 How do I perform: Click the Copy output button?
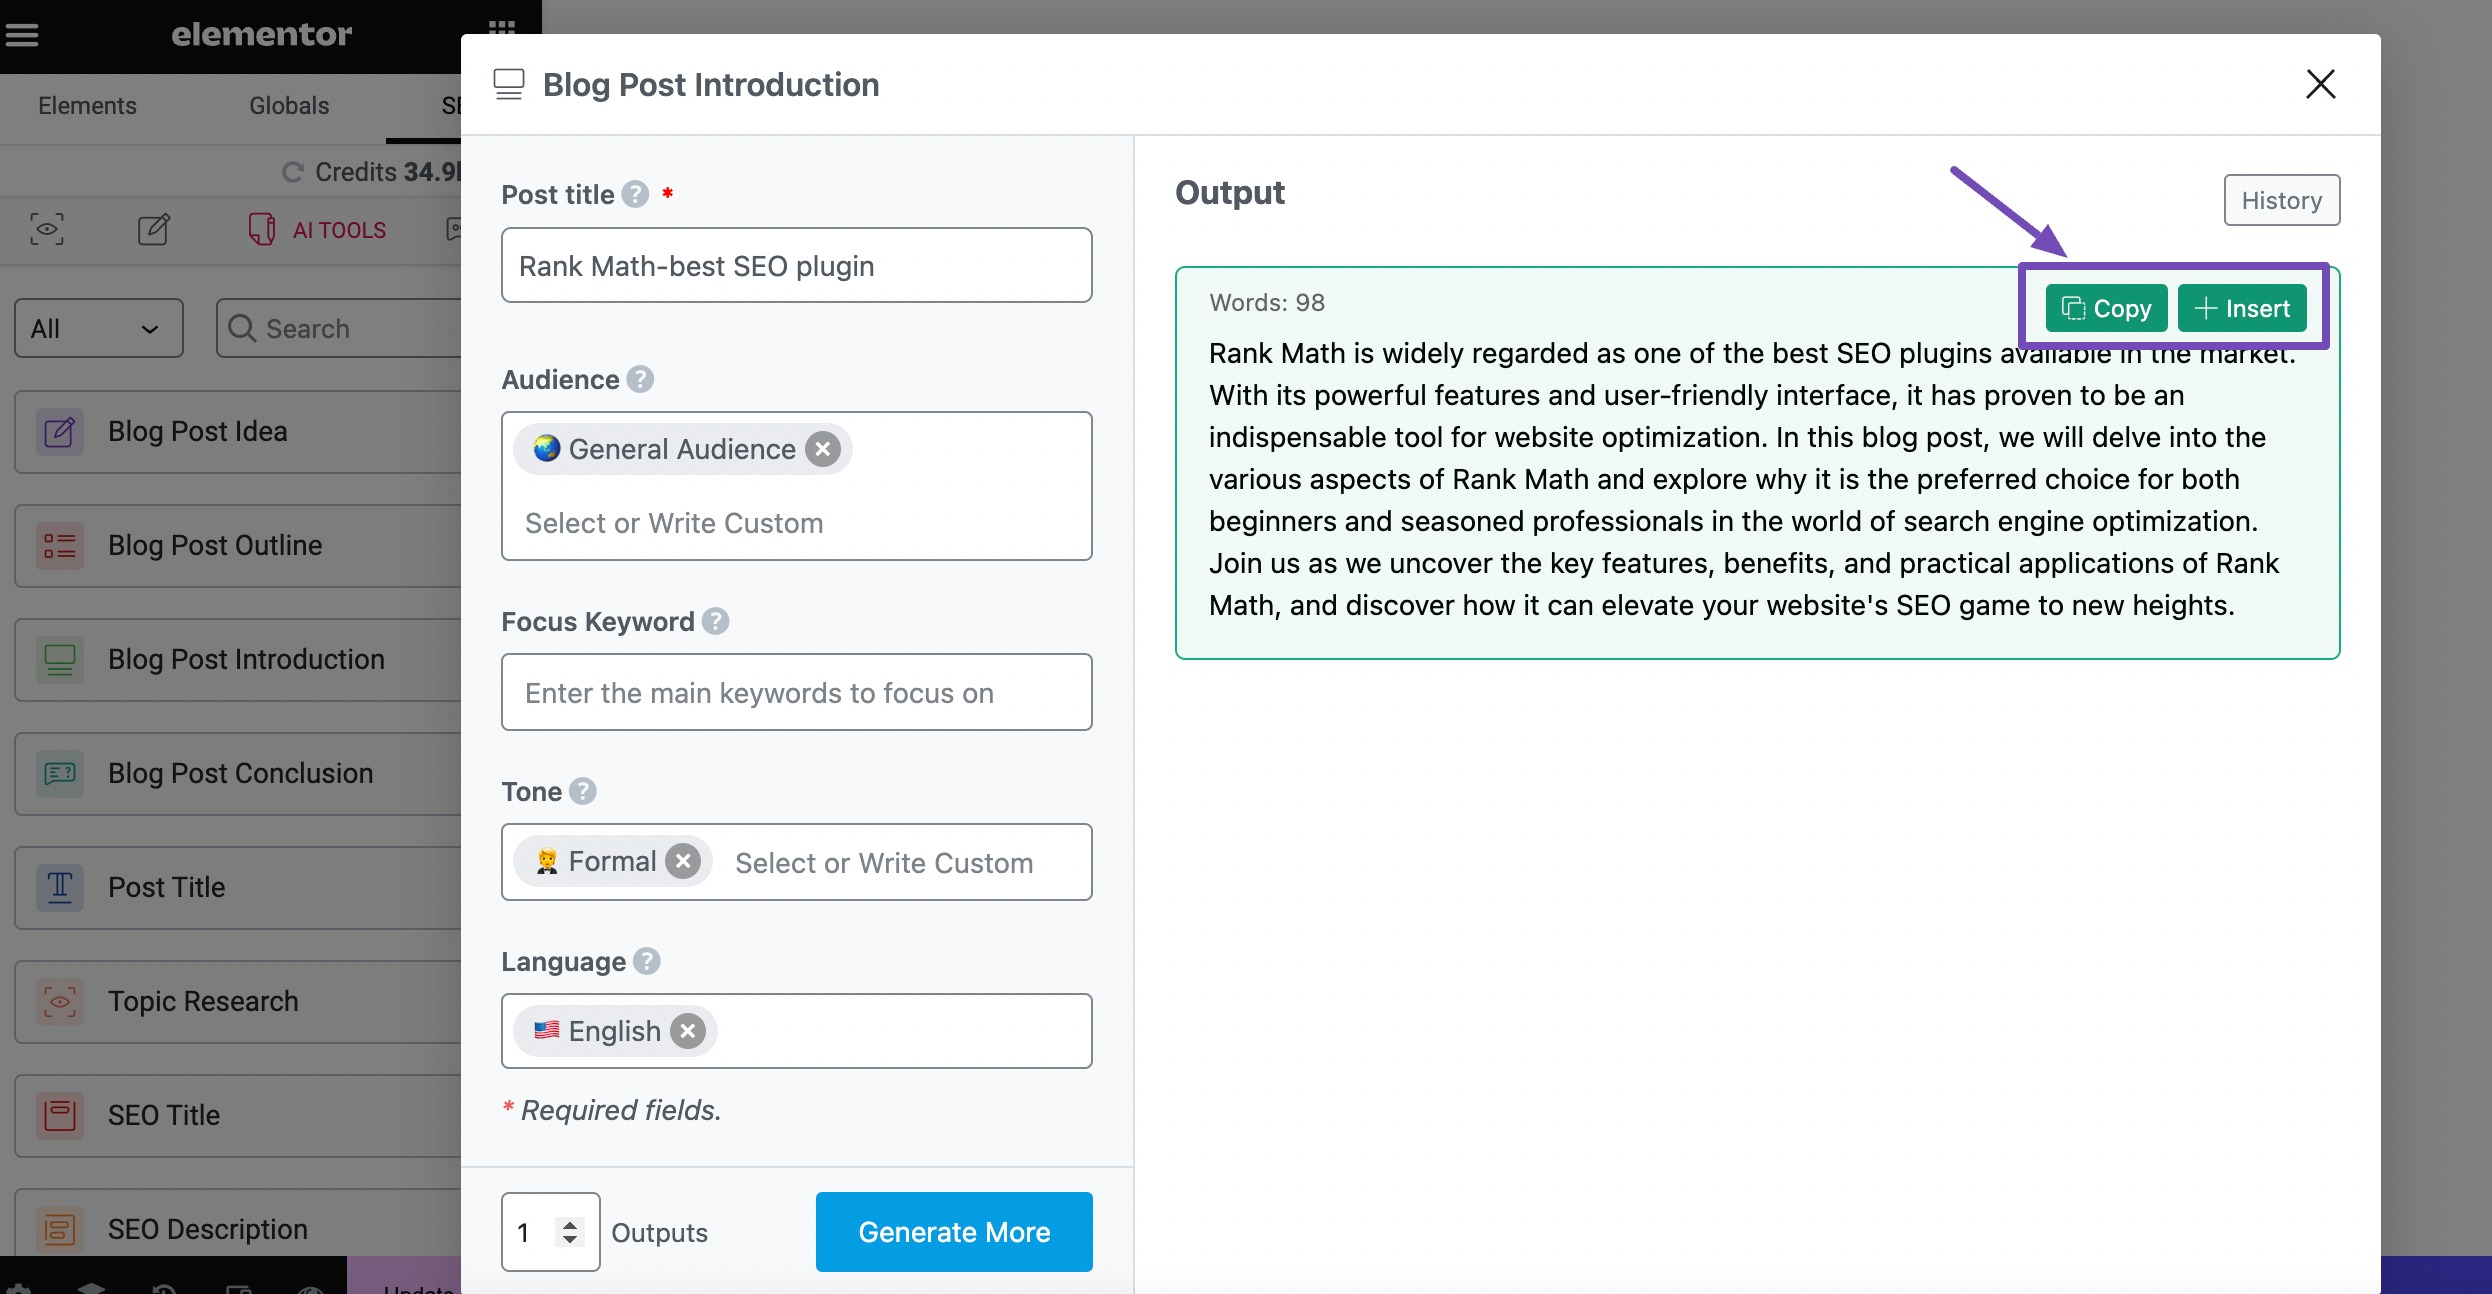(2105, 307)
